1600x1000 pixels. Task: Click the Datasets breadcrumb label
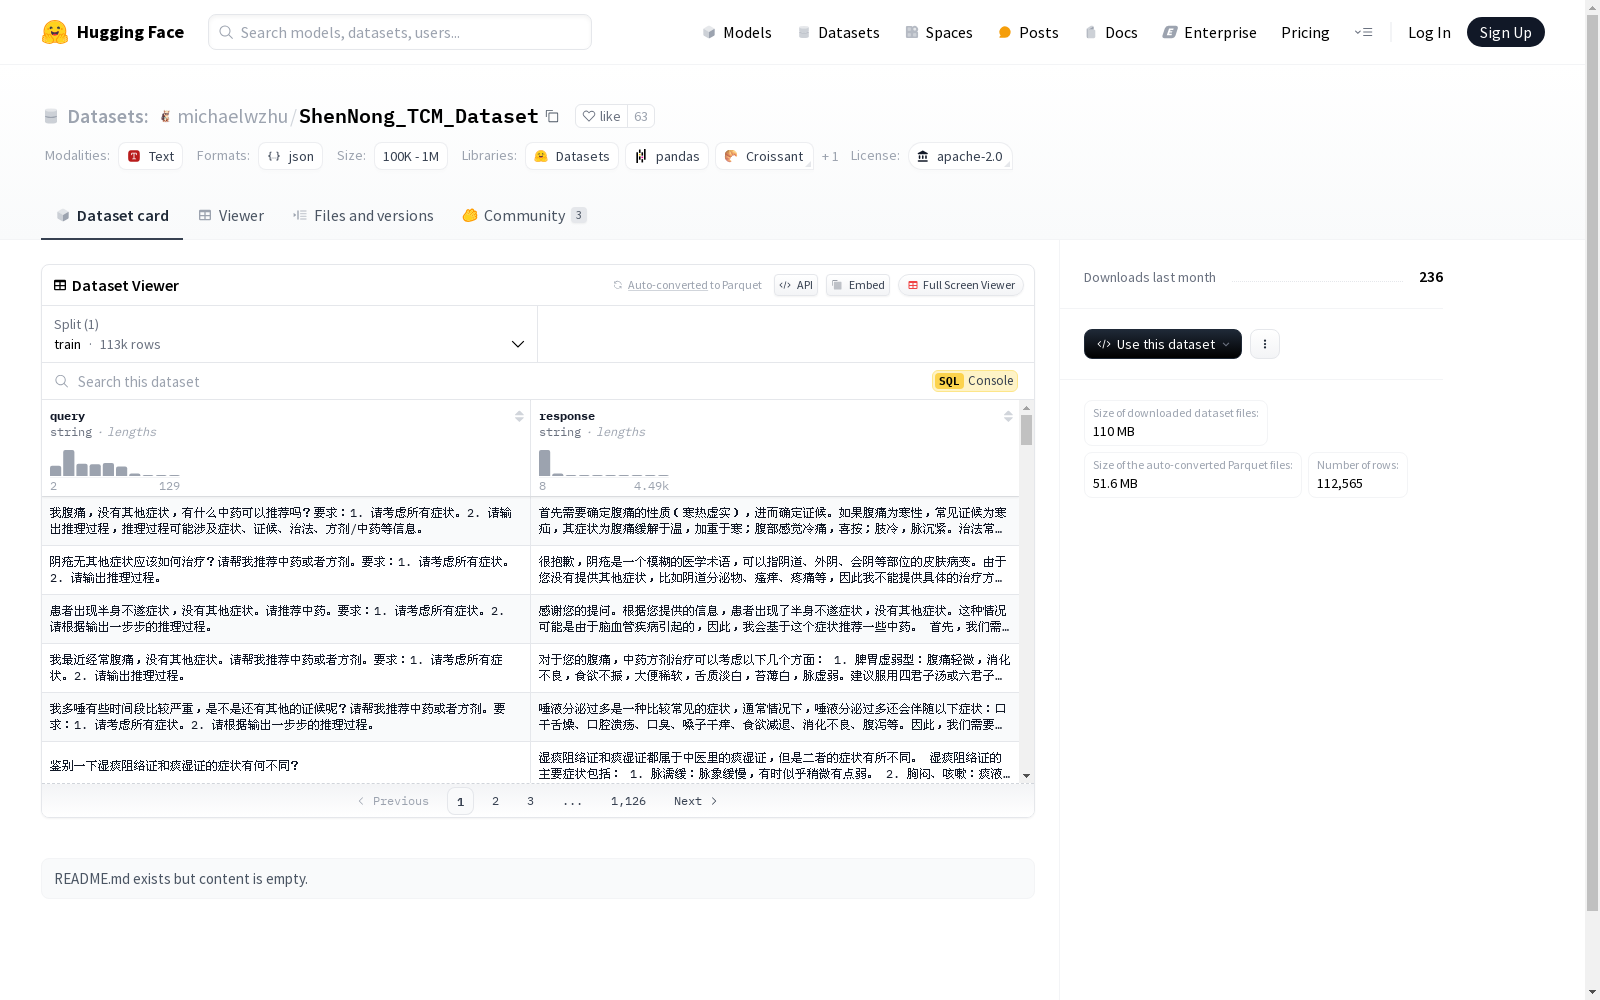[x=108, y=116]
